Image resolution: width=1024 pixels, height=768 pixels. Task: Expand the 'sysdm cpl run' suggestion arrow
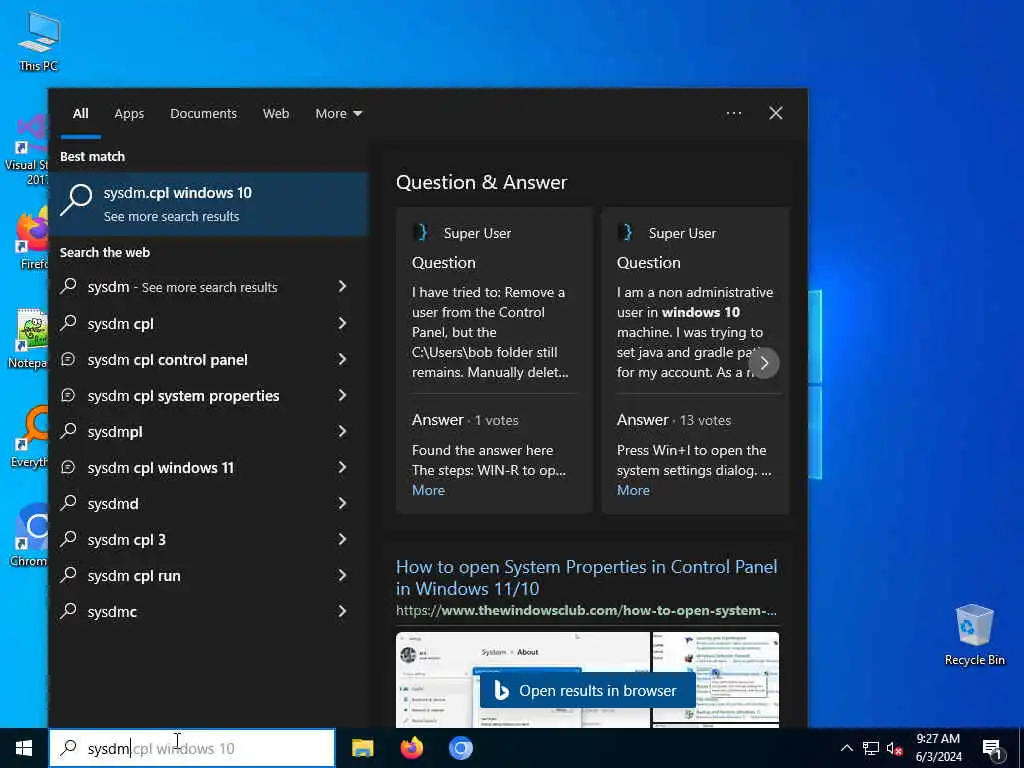[342, 575]
